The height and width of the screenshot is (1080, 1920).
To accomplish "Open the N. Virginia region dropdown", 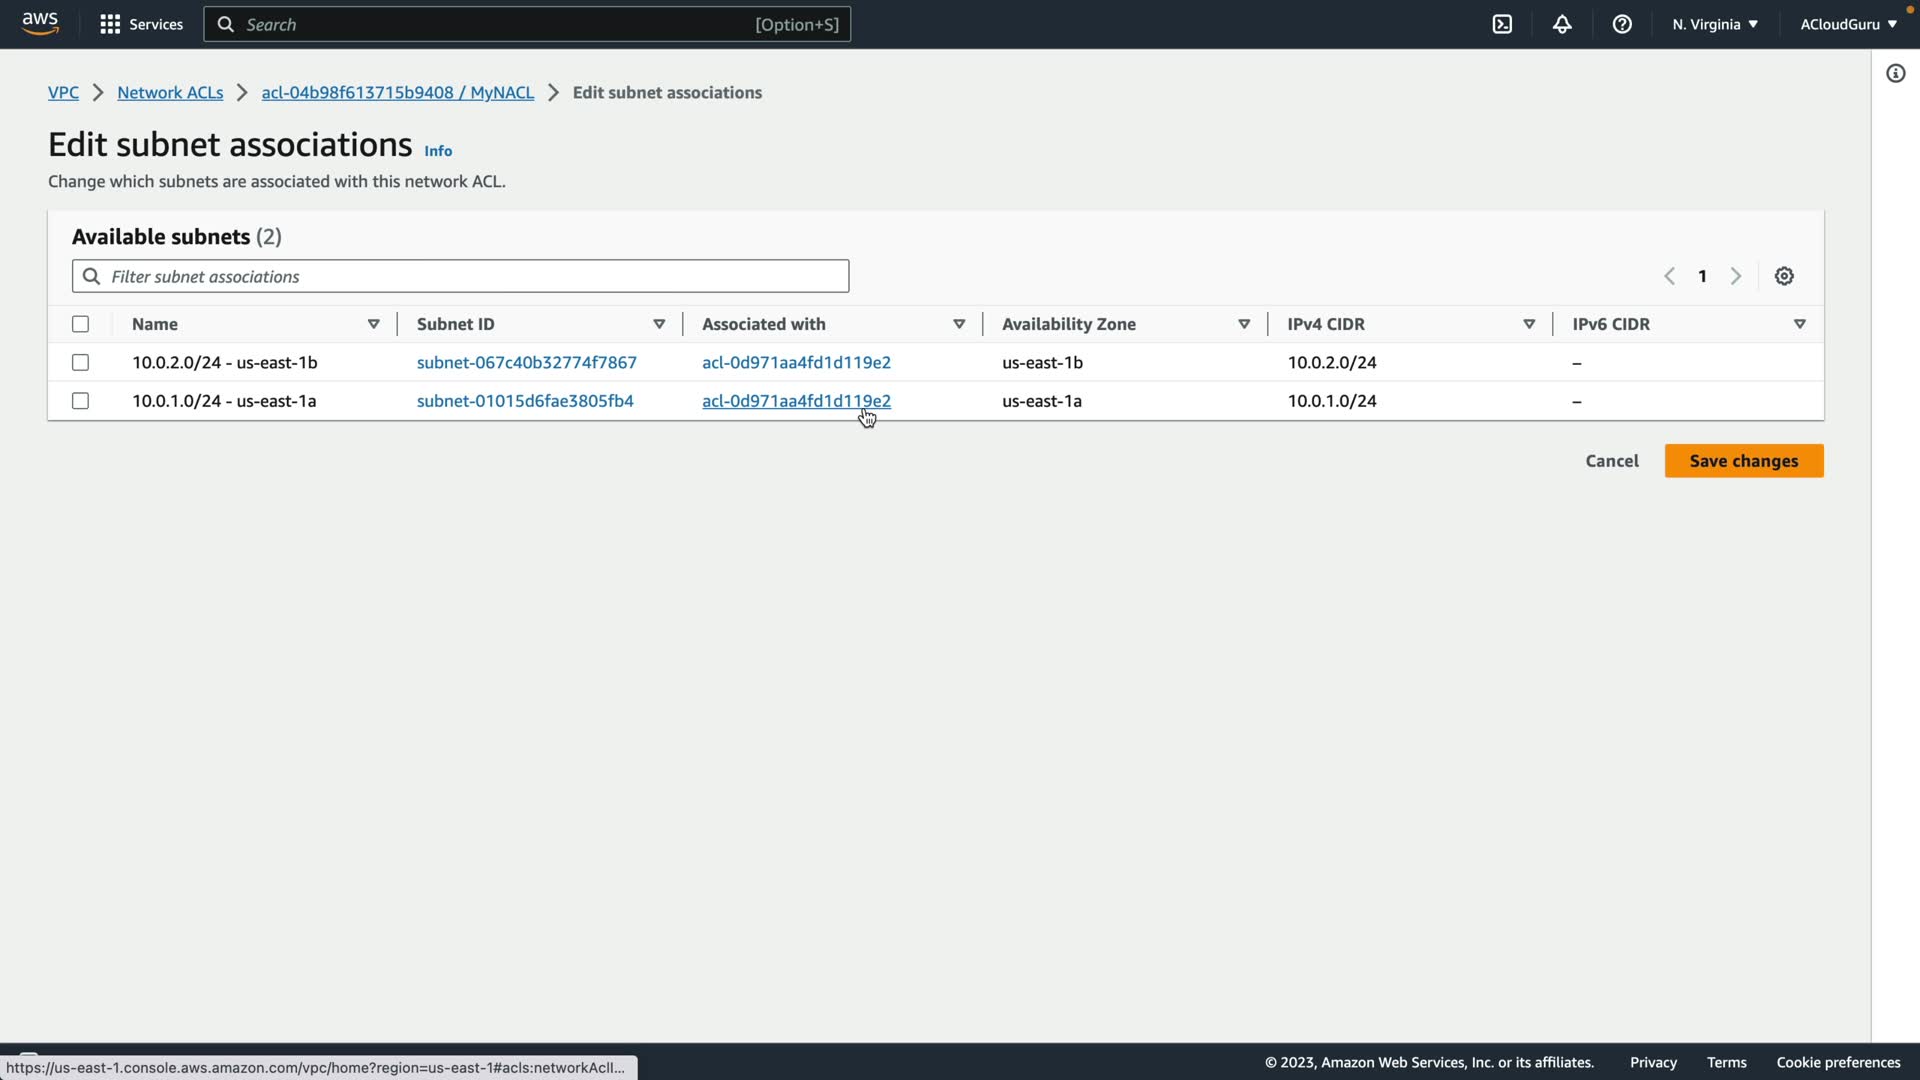I will (1714, 24).
